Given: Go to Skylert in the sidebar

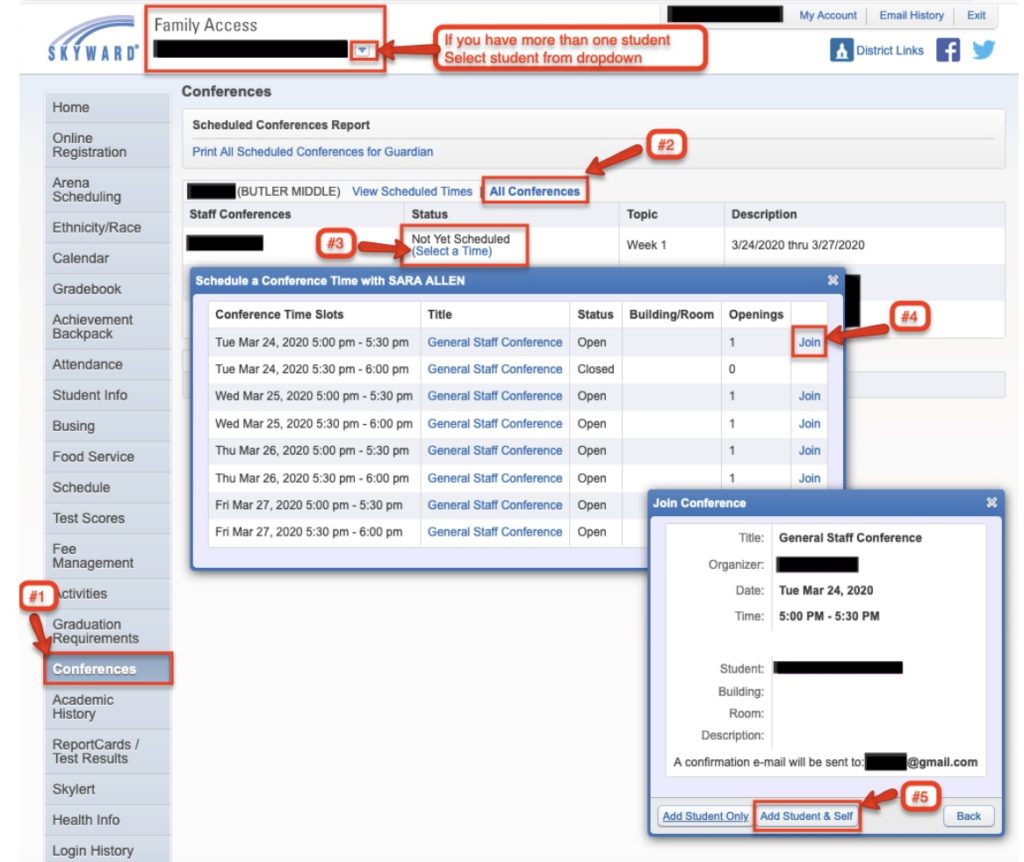Looking at the screenshot, I should tap(107, 790).
